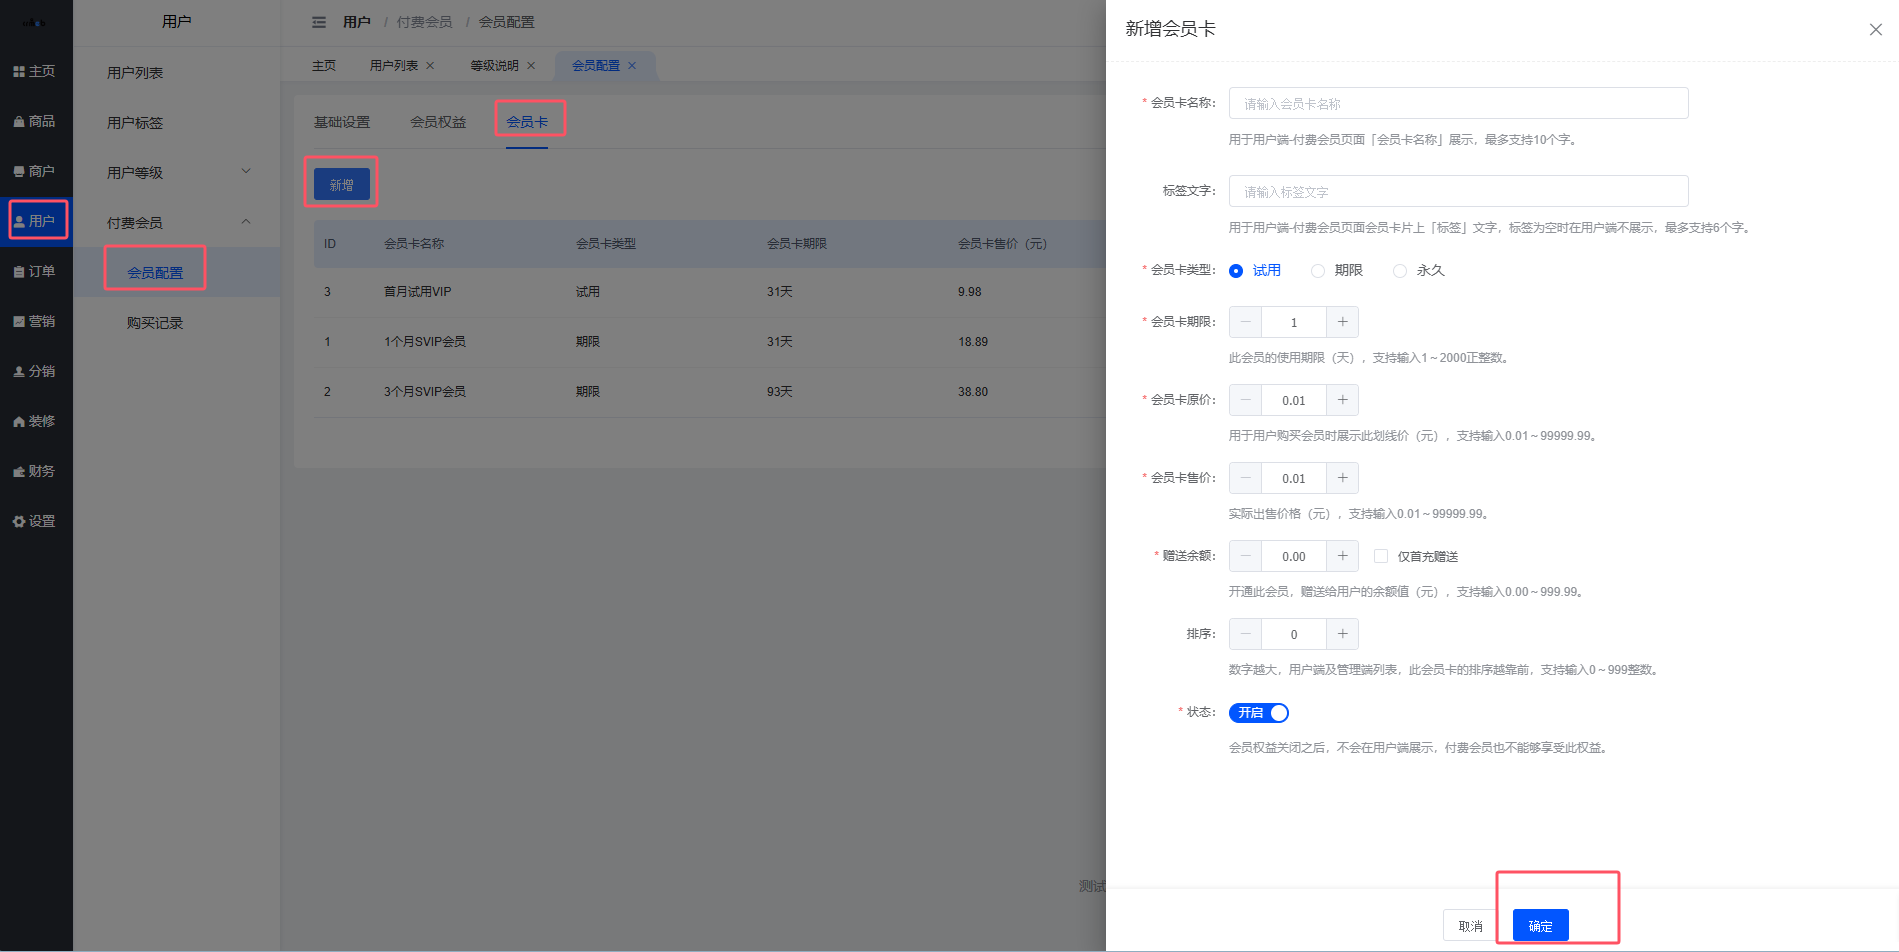This screenshot has width=1899, height=952.
Task: Open the 分销 sidebar icon
Action: [x=36, y=371]
